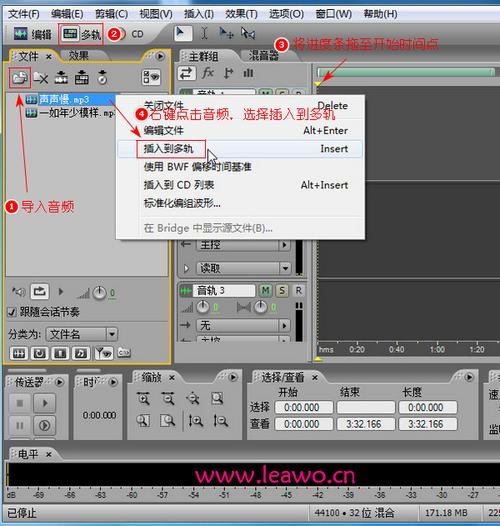Toggle show MIDI files filter button

[x=81, y=353]
